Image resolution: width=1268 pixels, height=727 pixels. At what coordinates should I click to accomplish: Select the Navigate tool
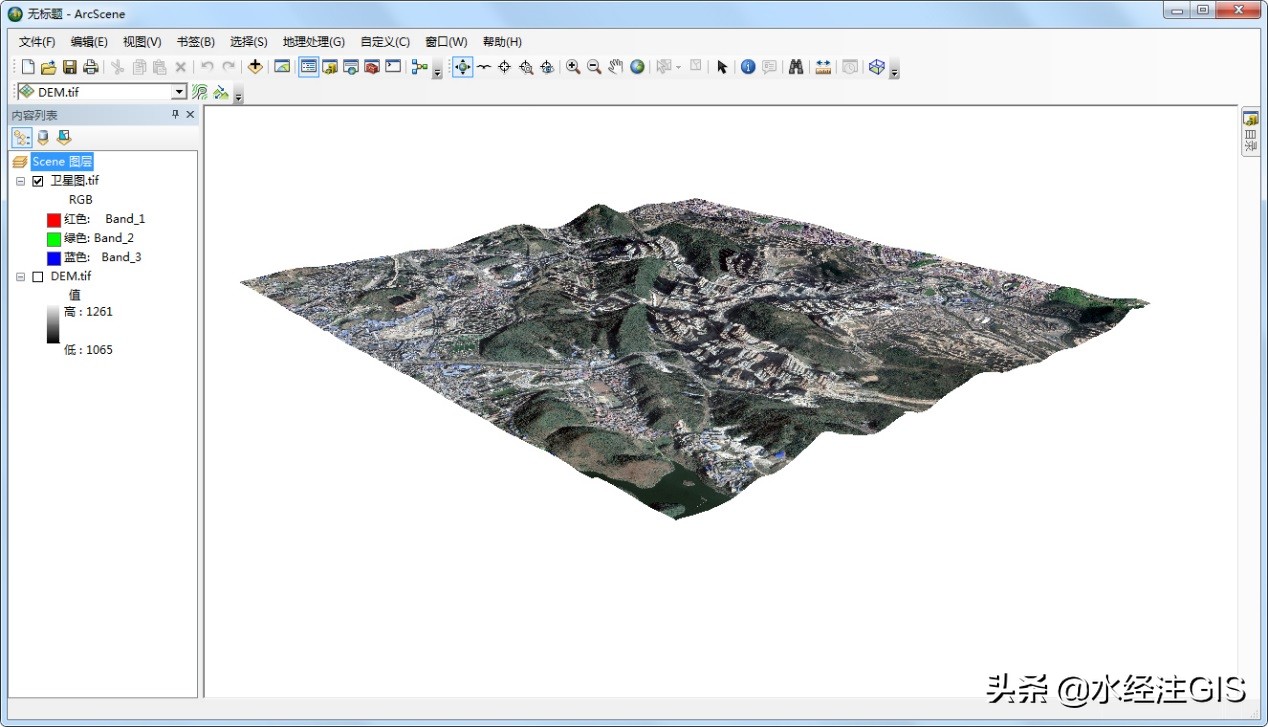pos(462,67)
